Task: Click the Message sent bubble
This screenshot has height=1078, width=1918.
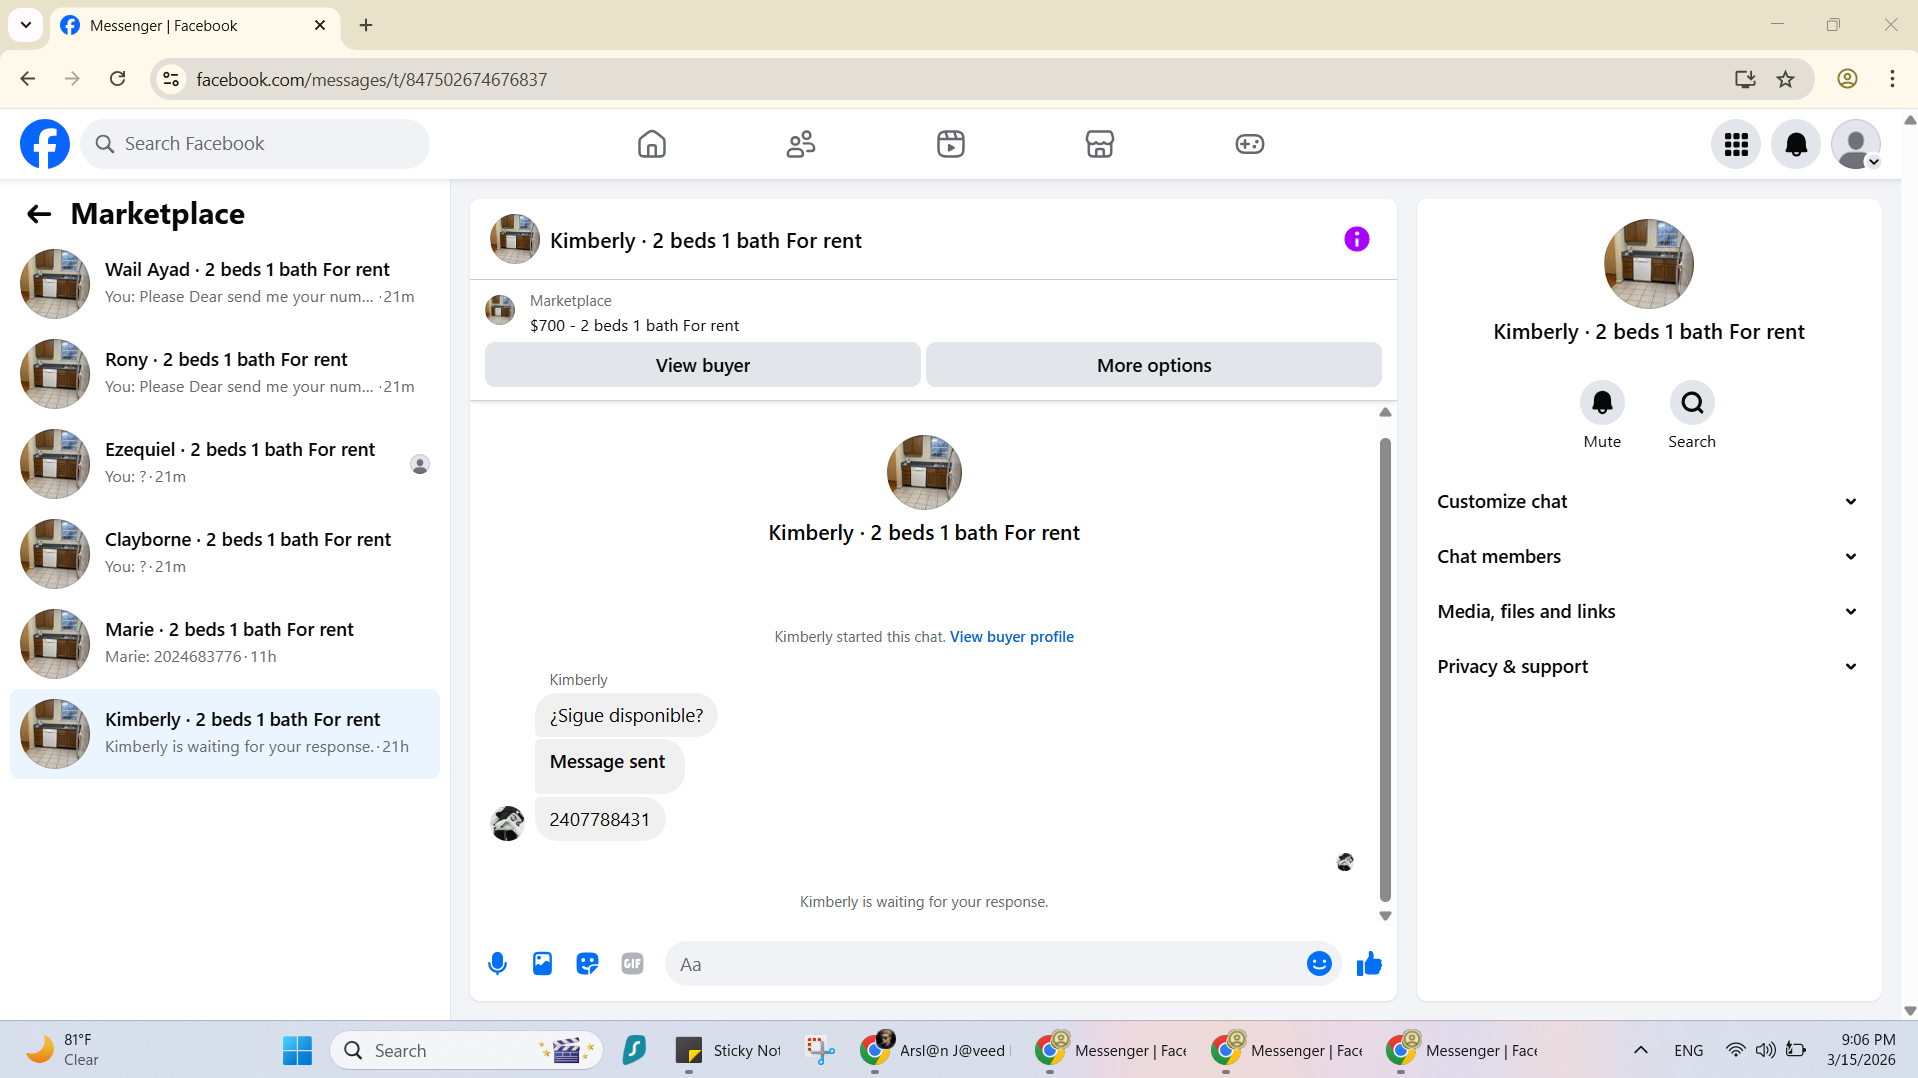Action: coord(609,765)
